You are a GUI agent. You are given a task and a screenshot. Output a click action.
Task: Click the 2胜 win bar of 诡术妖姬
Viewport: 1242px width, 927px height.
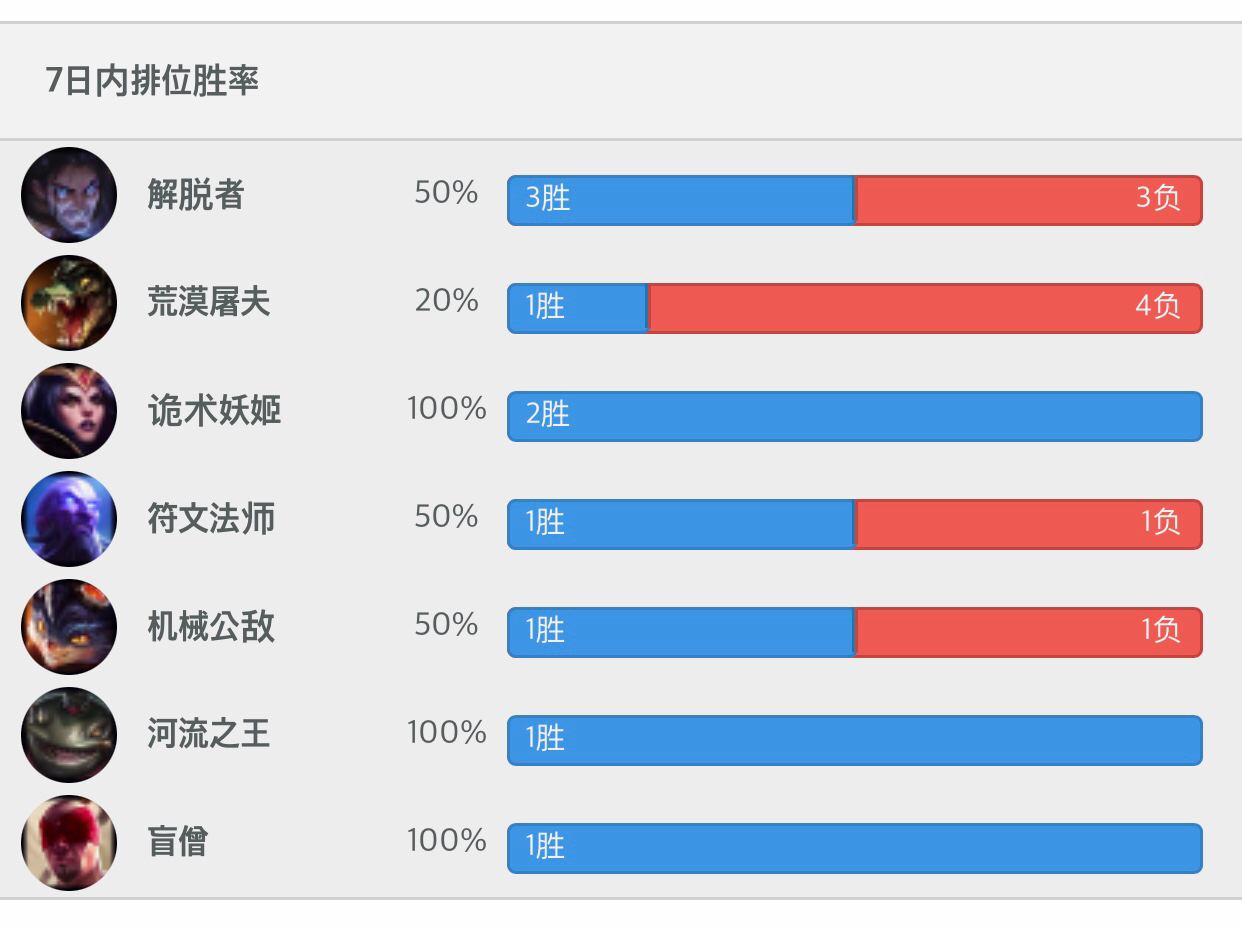click(x=855, y=416)
